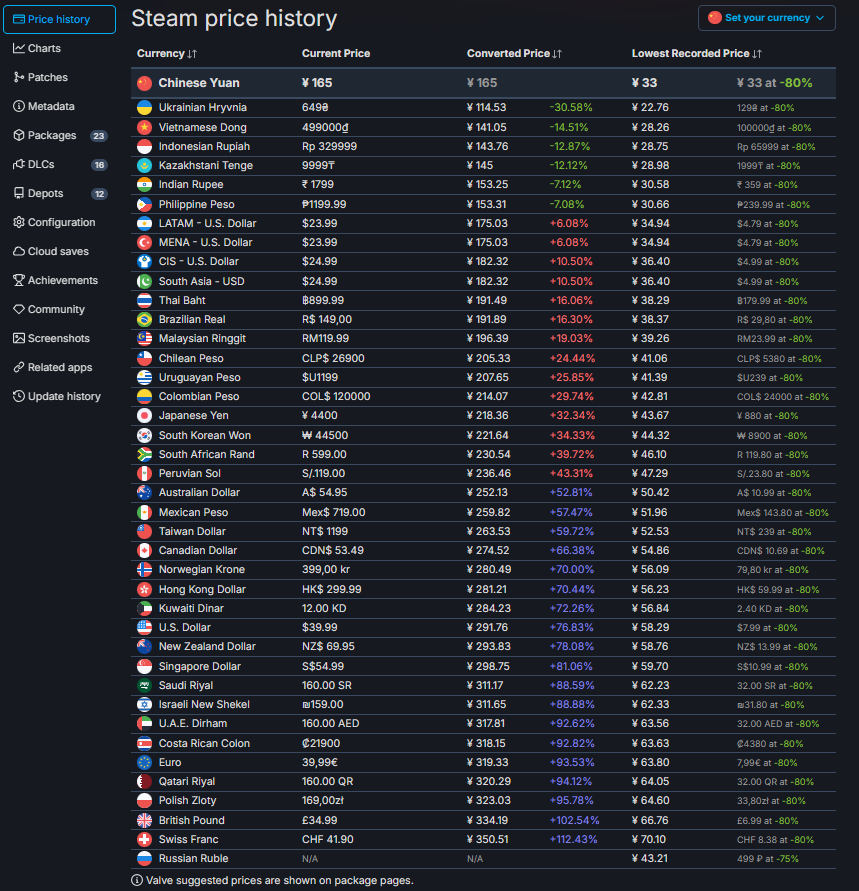The width and height of the screenshot is (859, 891).
Task: Open the Set your currency dropdown
Action: (x=766, y=18)
